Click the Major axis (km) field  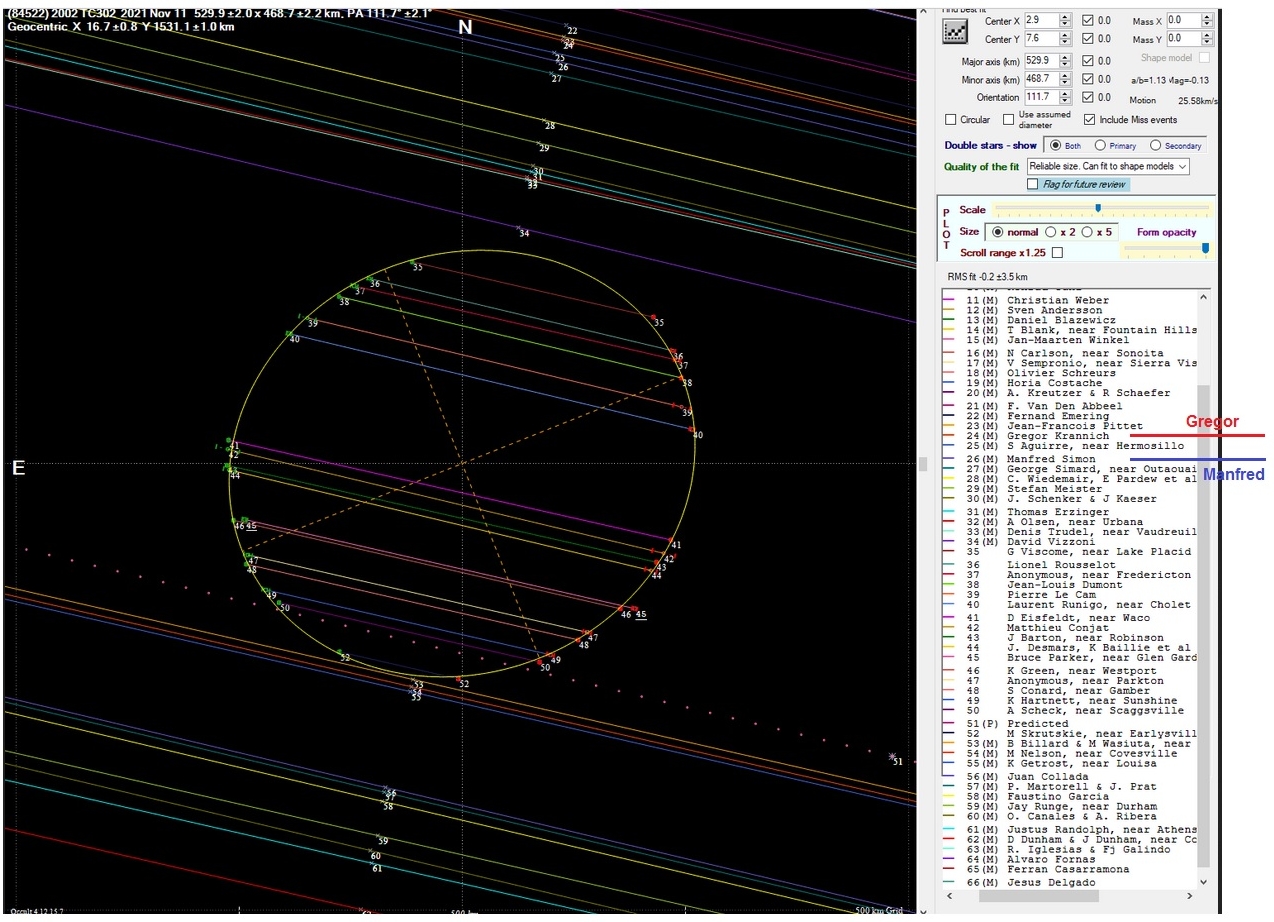[x=1040, y=60]
